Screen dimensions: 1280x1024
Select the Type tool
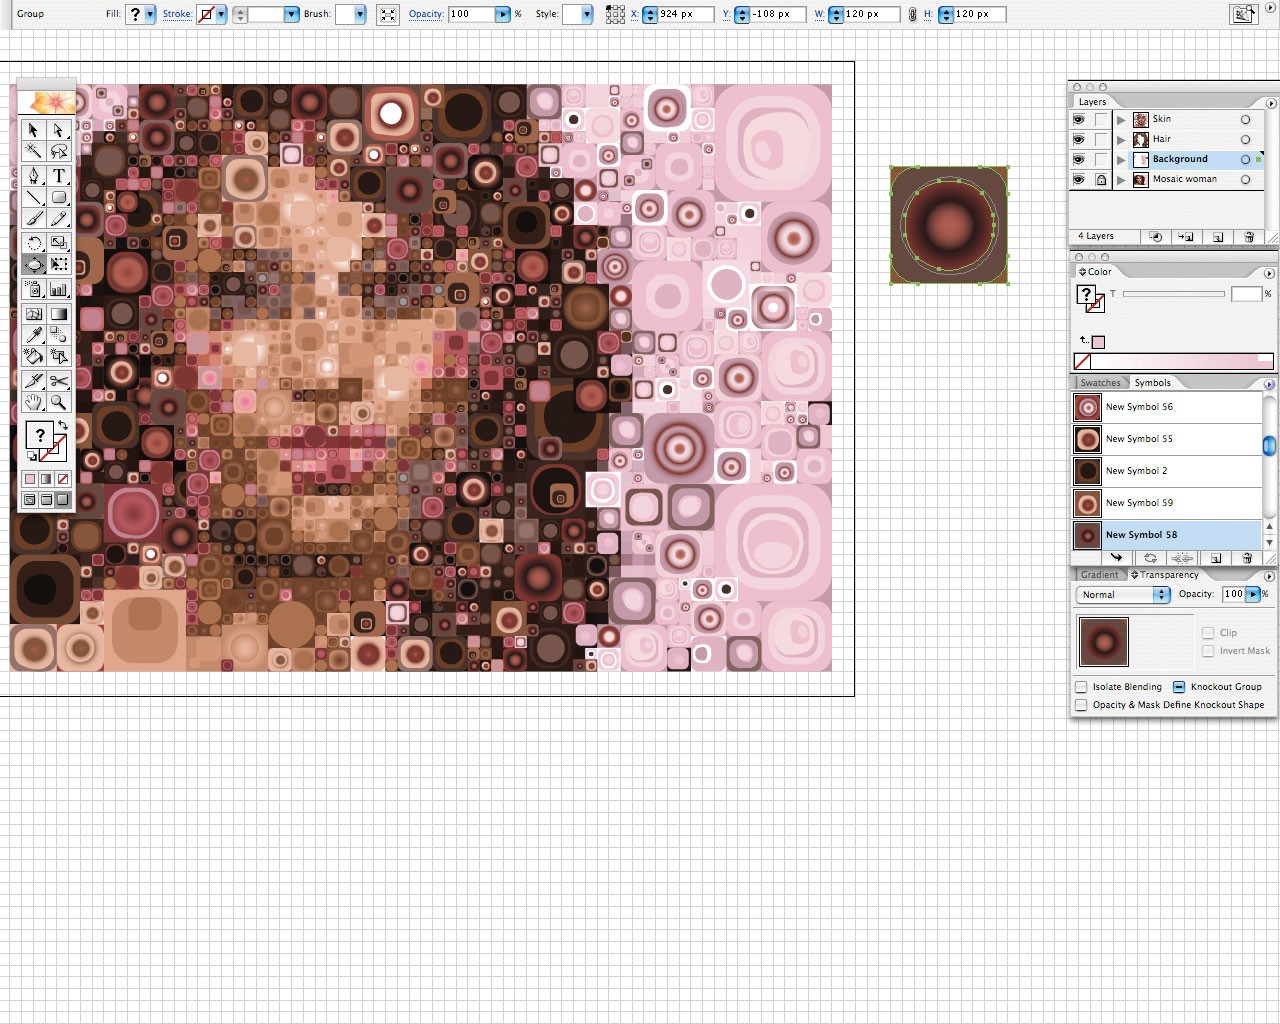pyautogui.click(x=59, y=178)
